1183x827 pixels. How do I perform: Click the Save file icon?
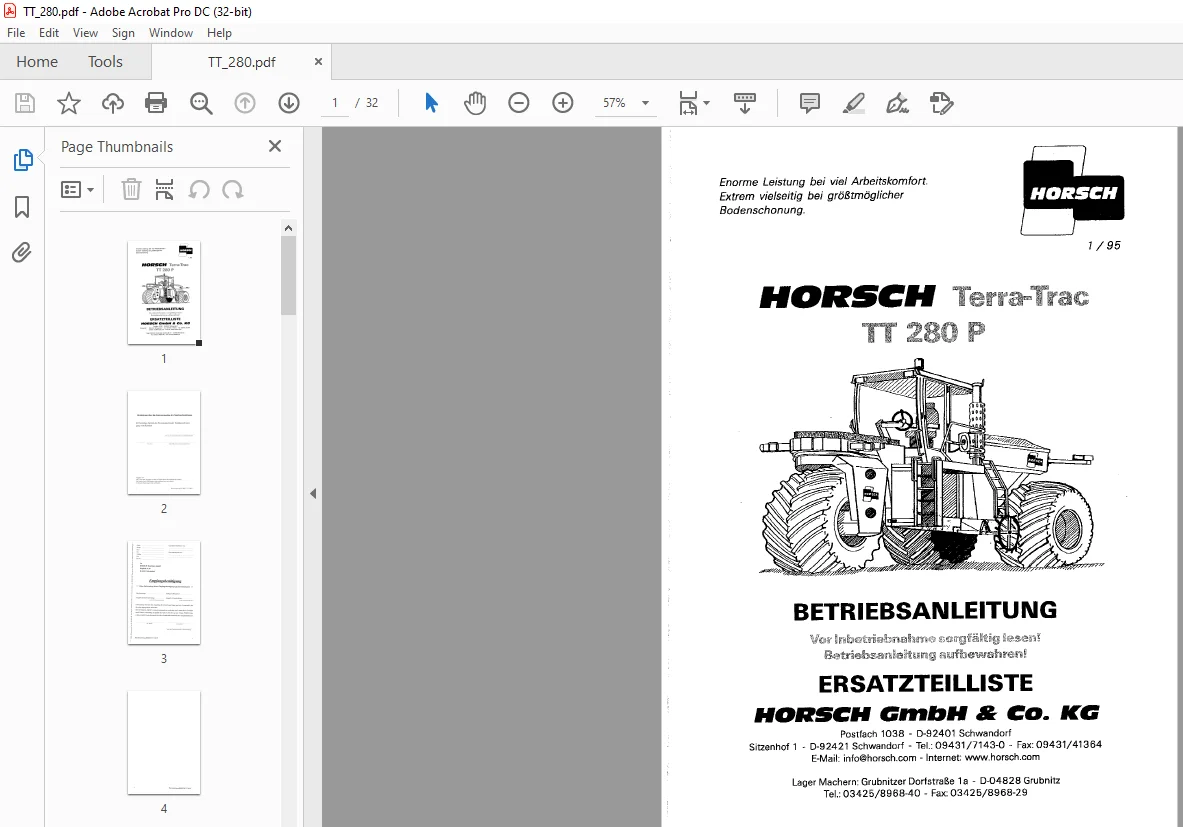click(25, 103)
